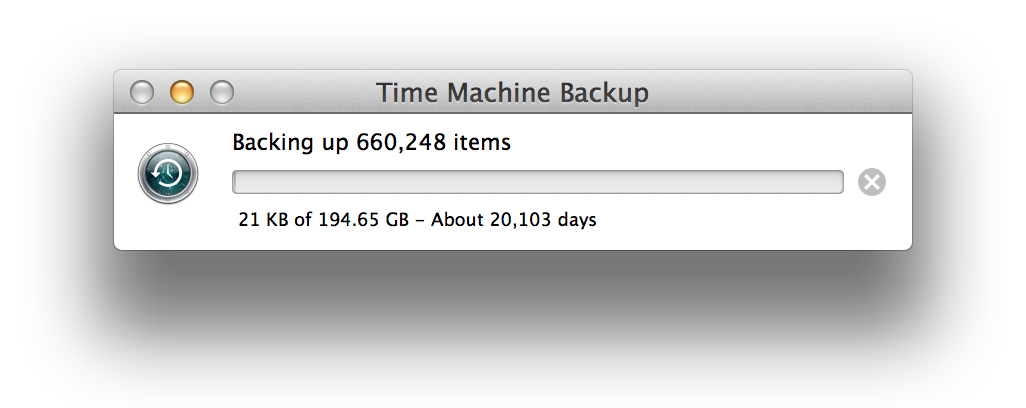Image resolution: width=1026 pixels, height=408 pixels.
Task: Click the word 'Backing' in the status line
Action: point(272,143)
